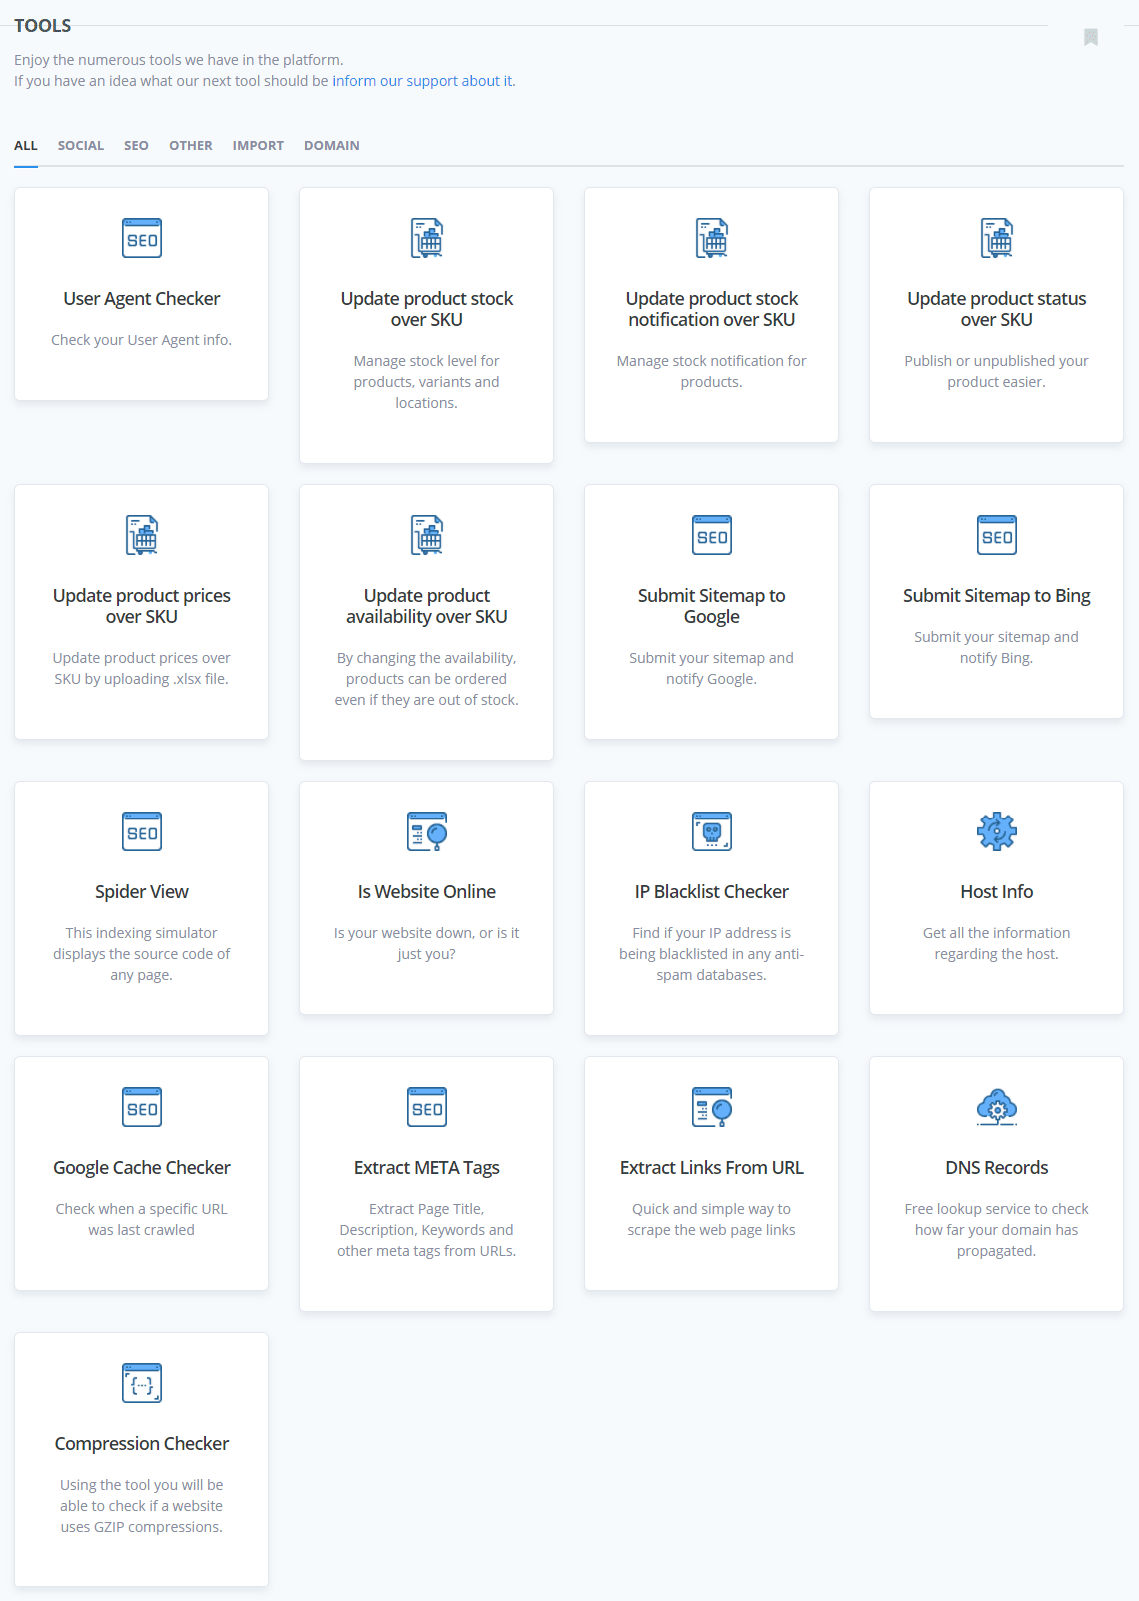
Task: Select the IP Blacklist Checker skull icon
Action: [x=712, y=831]
